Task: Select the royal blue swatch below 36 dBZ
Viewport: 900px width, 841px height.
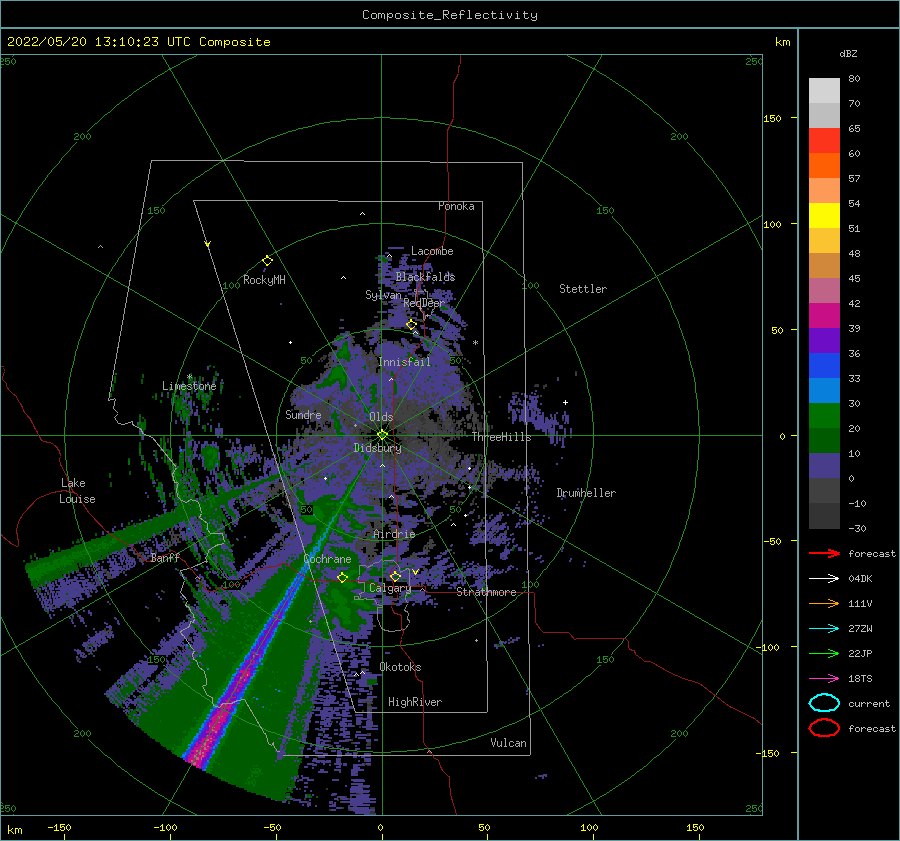Action: tap(824, 365)
